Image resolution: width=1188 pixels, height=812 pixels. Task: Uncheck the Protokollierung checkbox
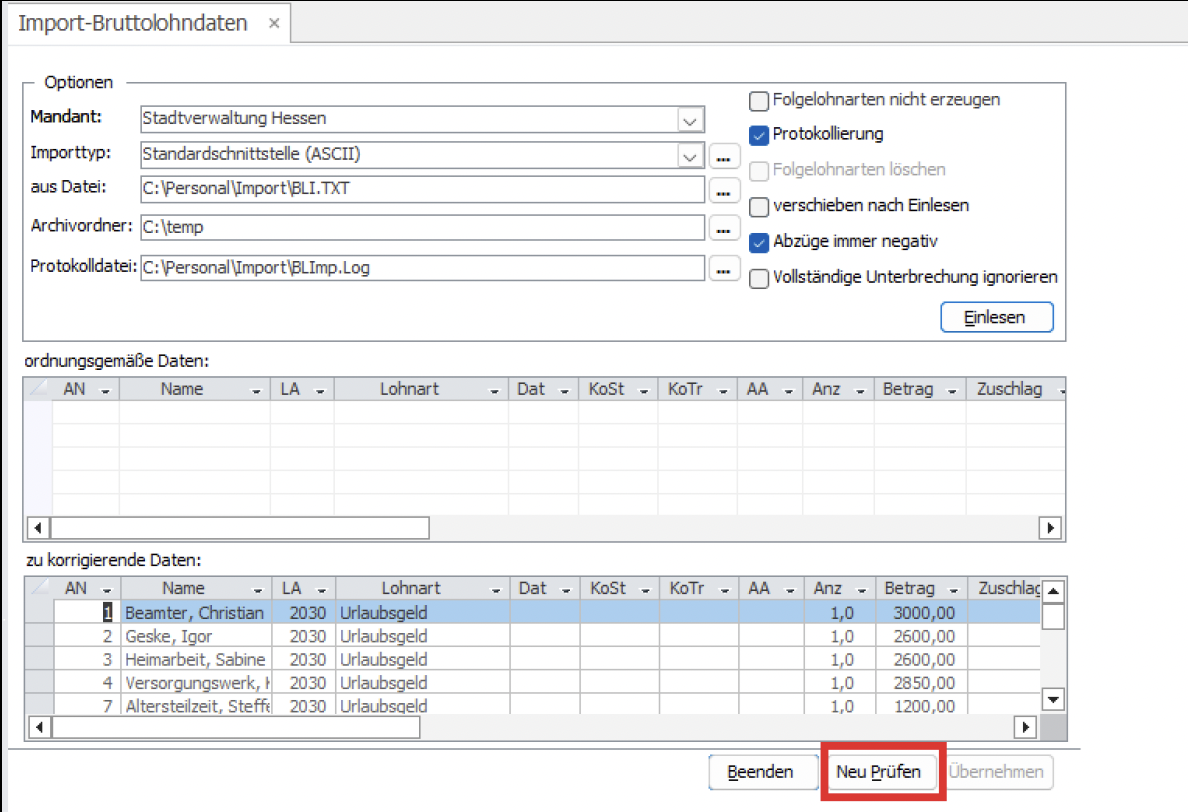pyautogui.click(x=758, y=136)
